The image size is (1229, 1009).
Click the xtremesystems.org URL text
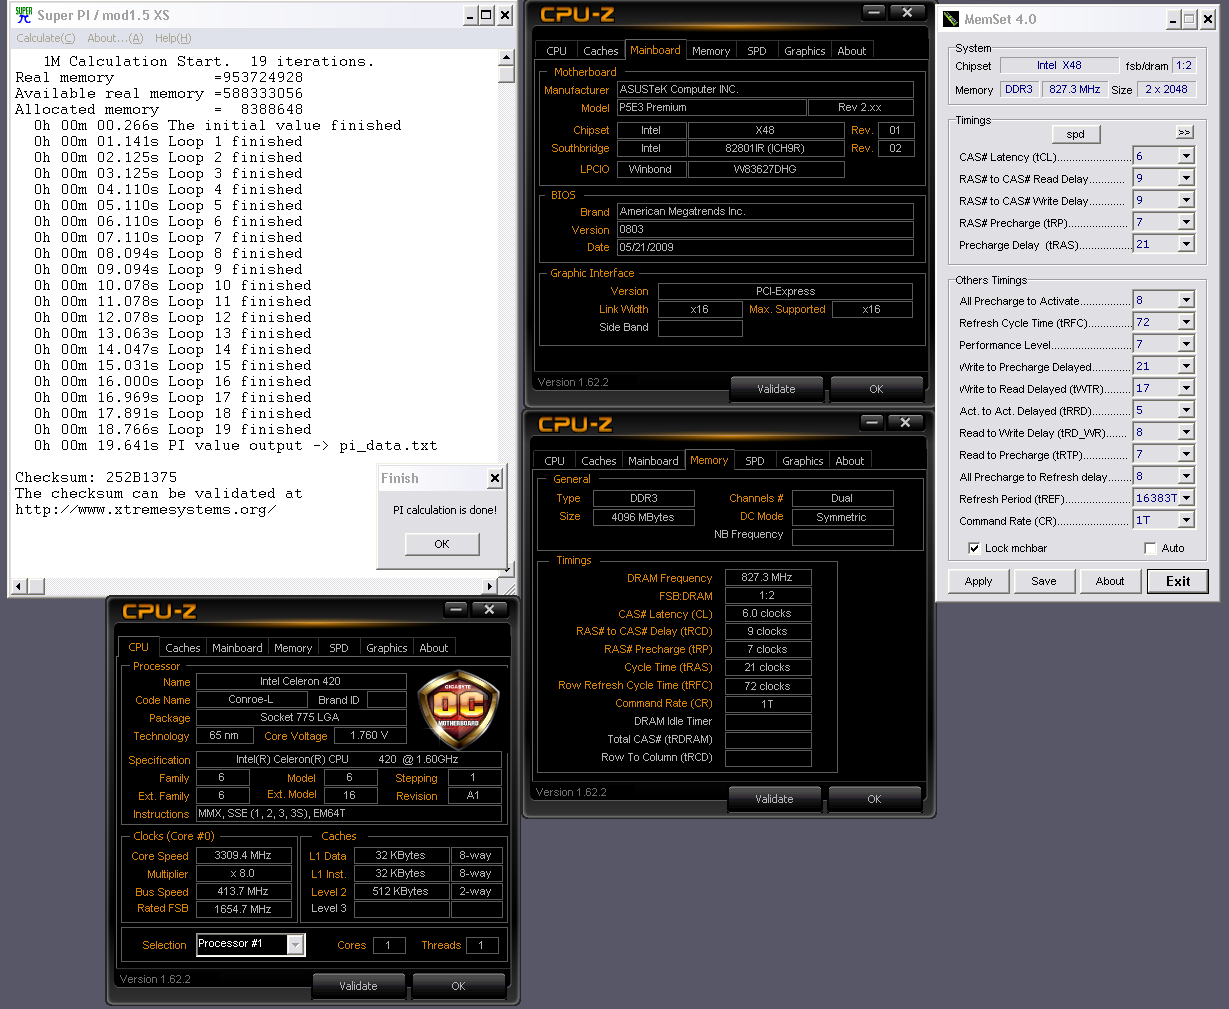[145, 509]
